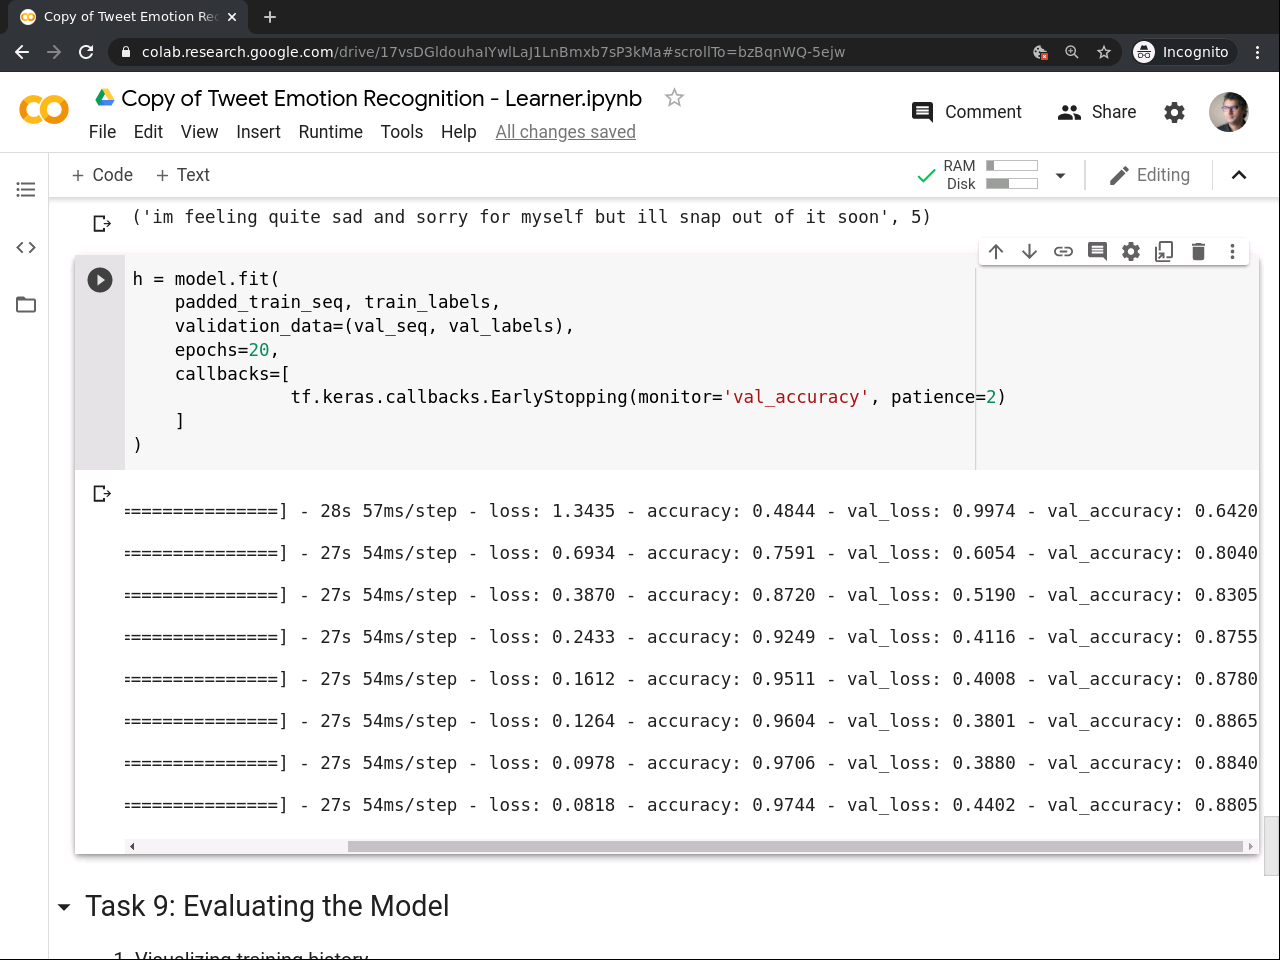Star the notebook title

[674, 98]
